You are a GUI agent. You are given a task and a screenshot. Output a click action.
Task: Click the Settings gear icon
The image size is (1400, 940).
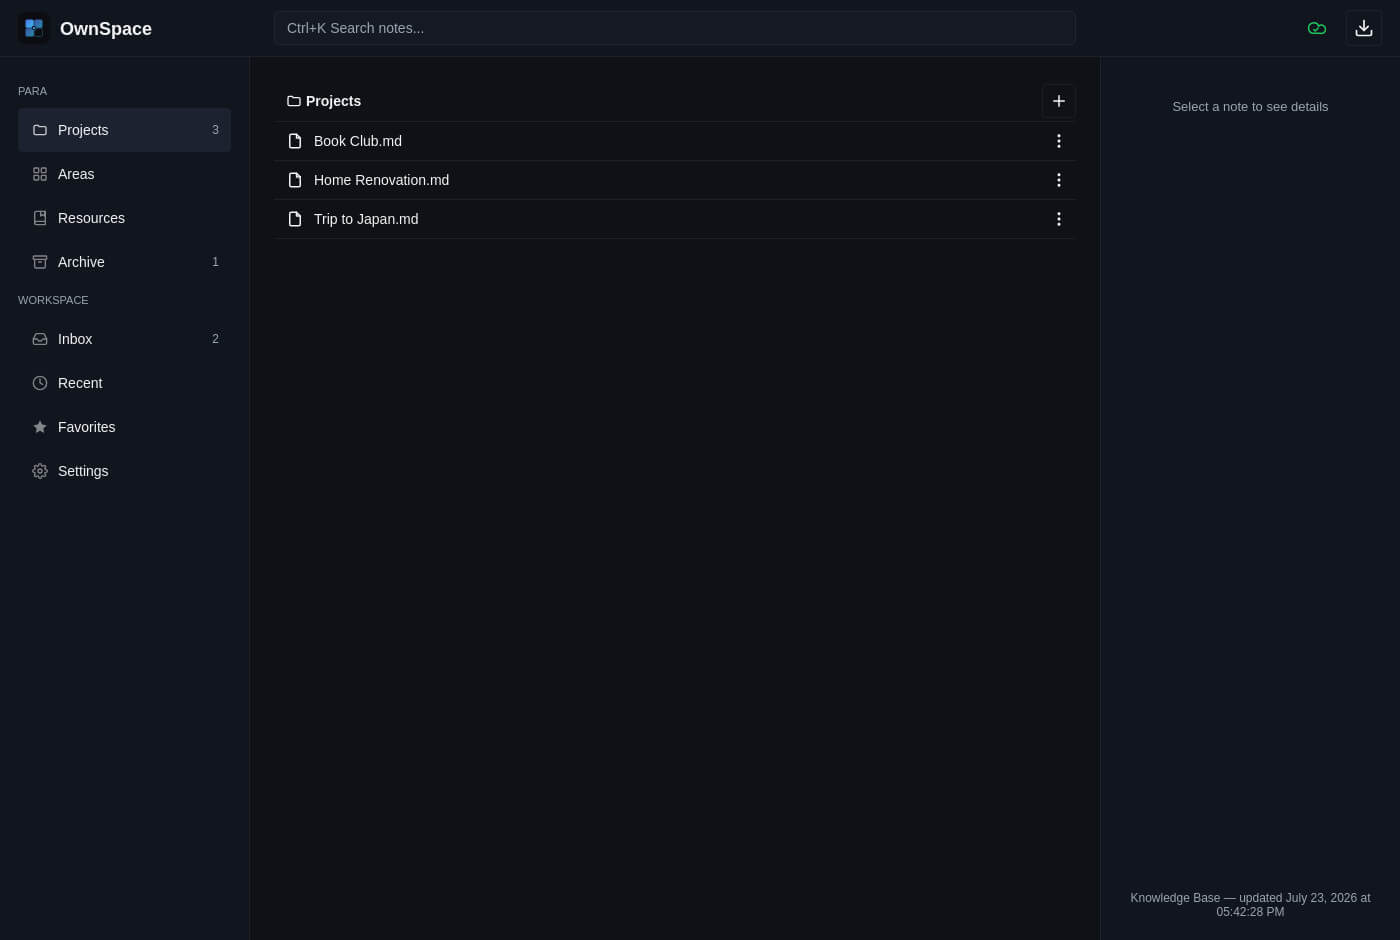40,471
